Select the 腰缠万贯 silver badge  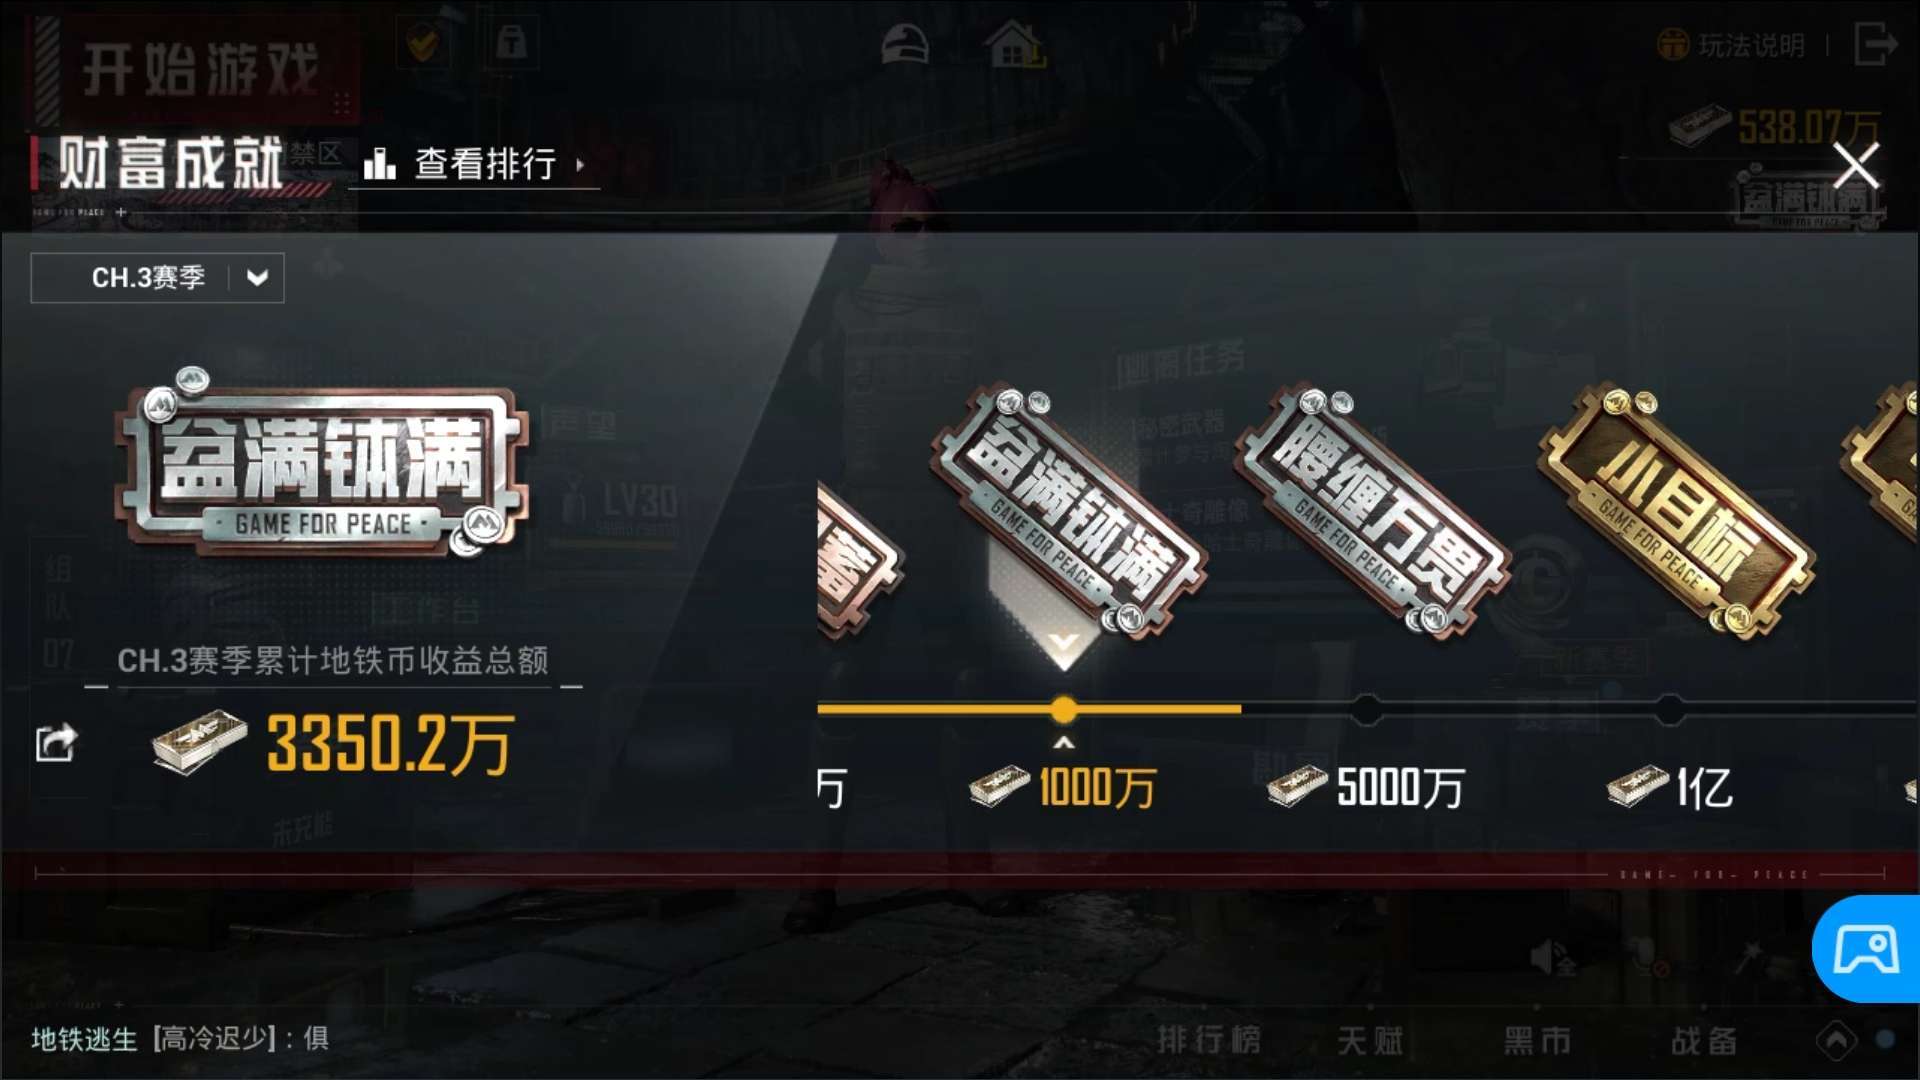pyautogui.click(x=1372, y=510)
